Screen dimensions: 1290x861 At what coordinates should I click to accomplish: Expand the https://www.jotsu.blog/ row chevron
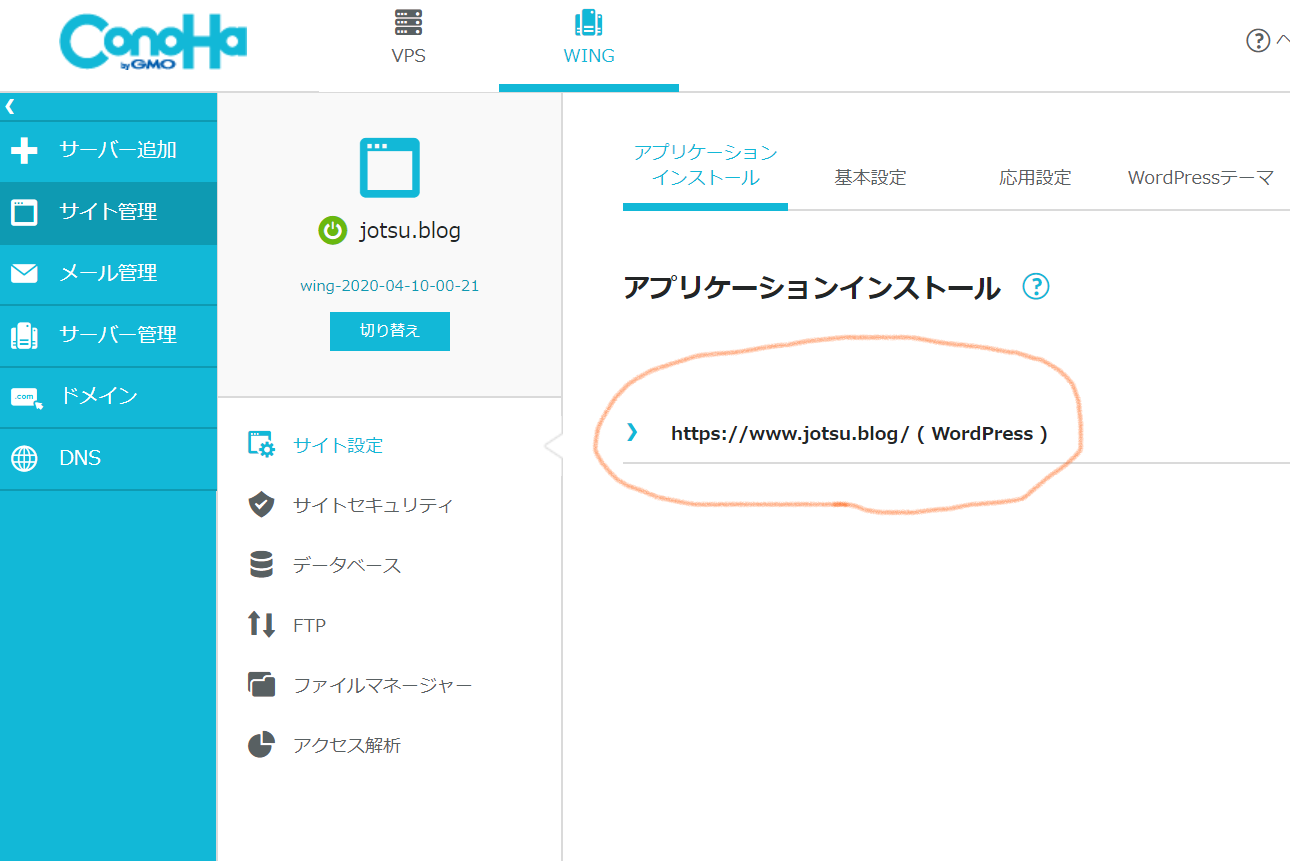click(x=631, y=432)
